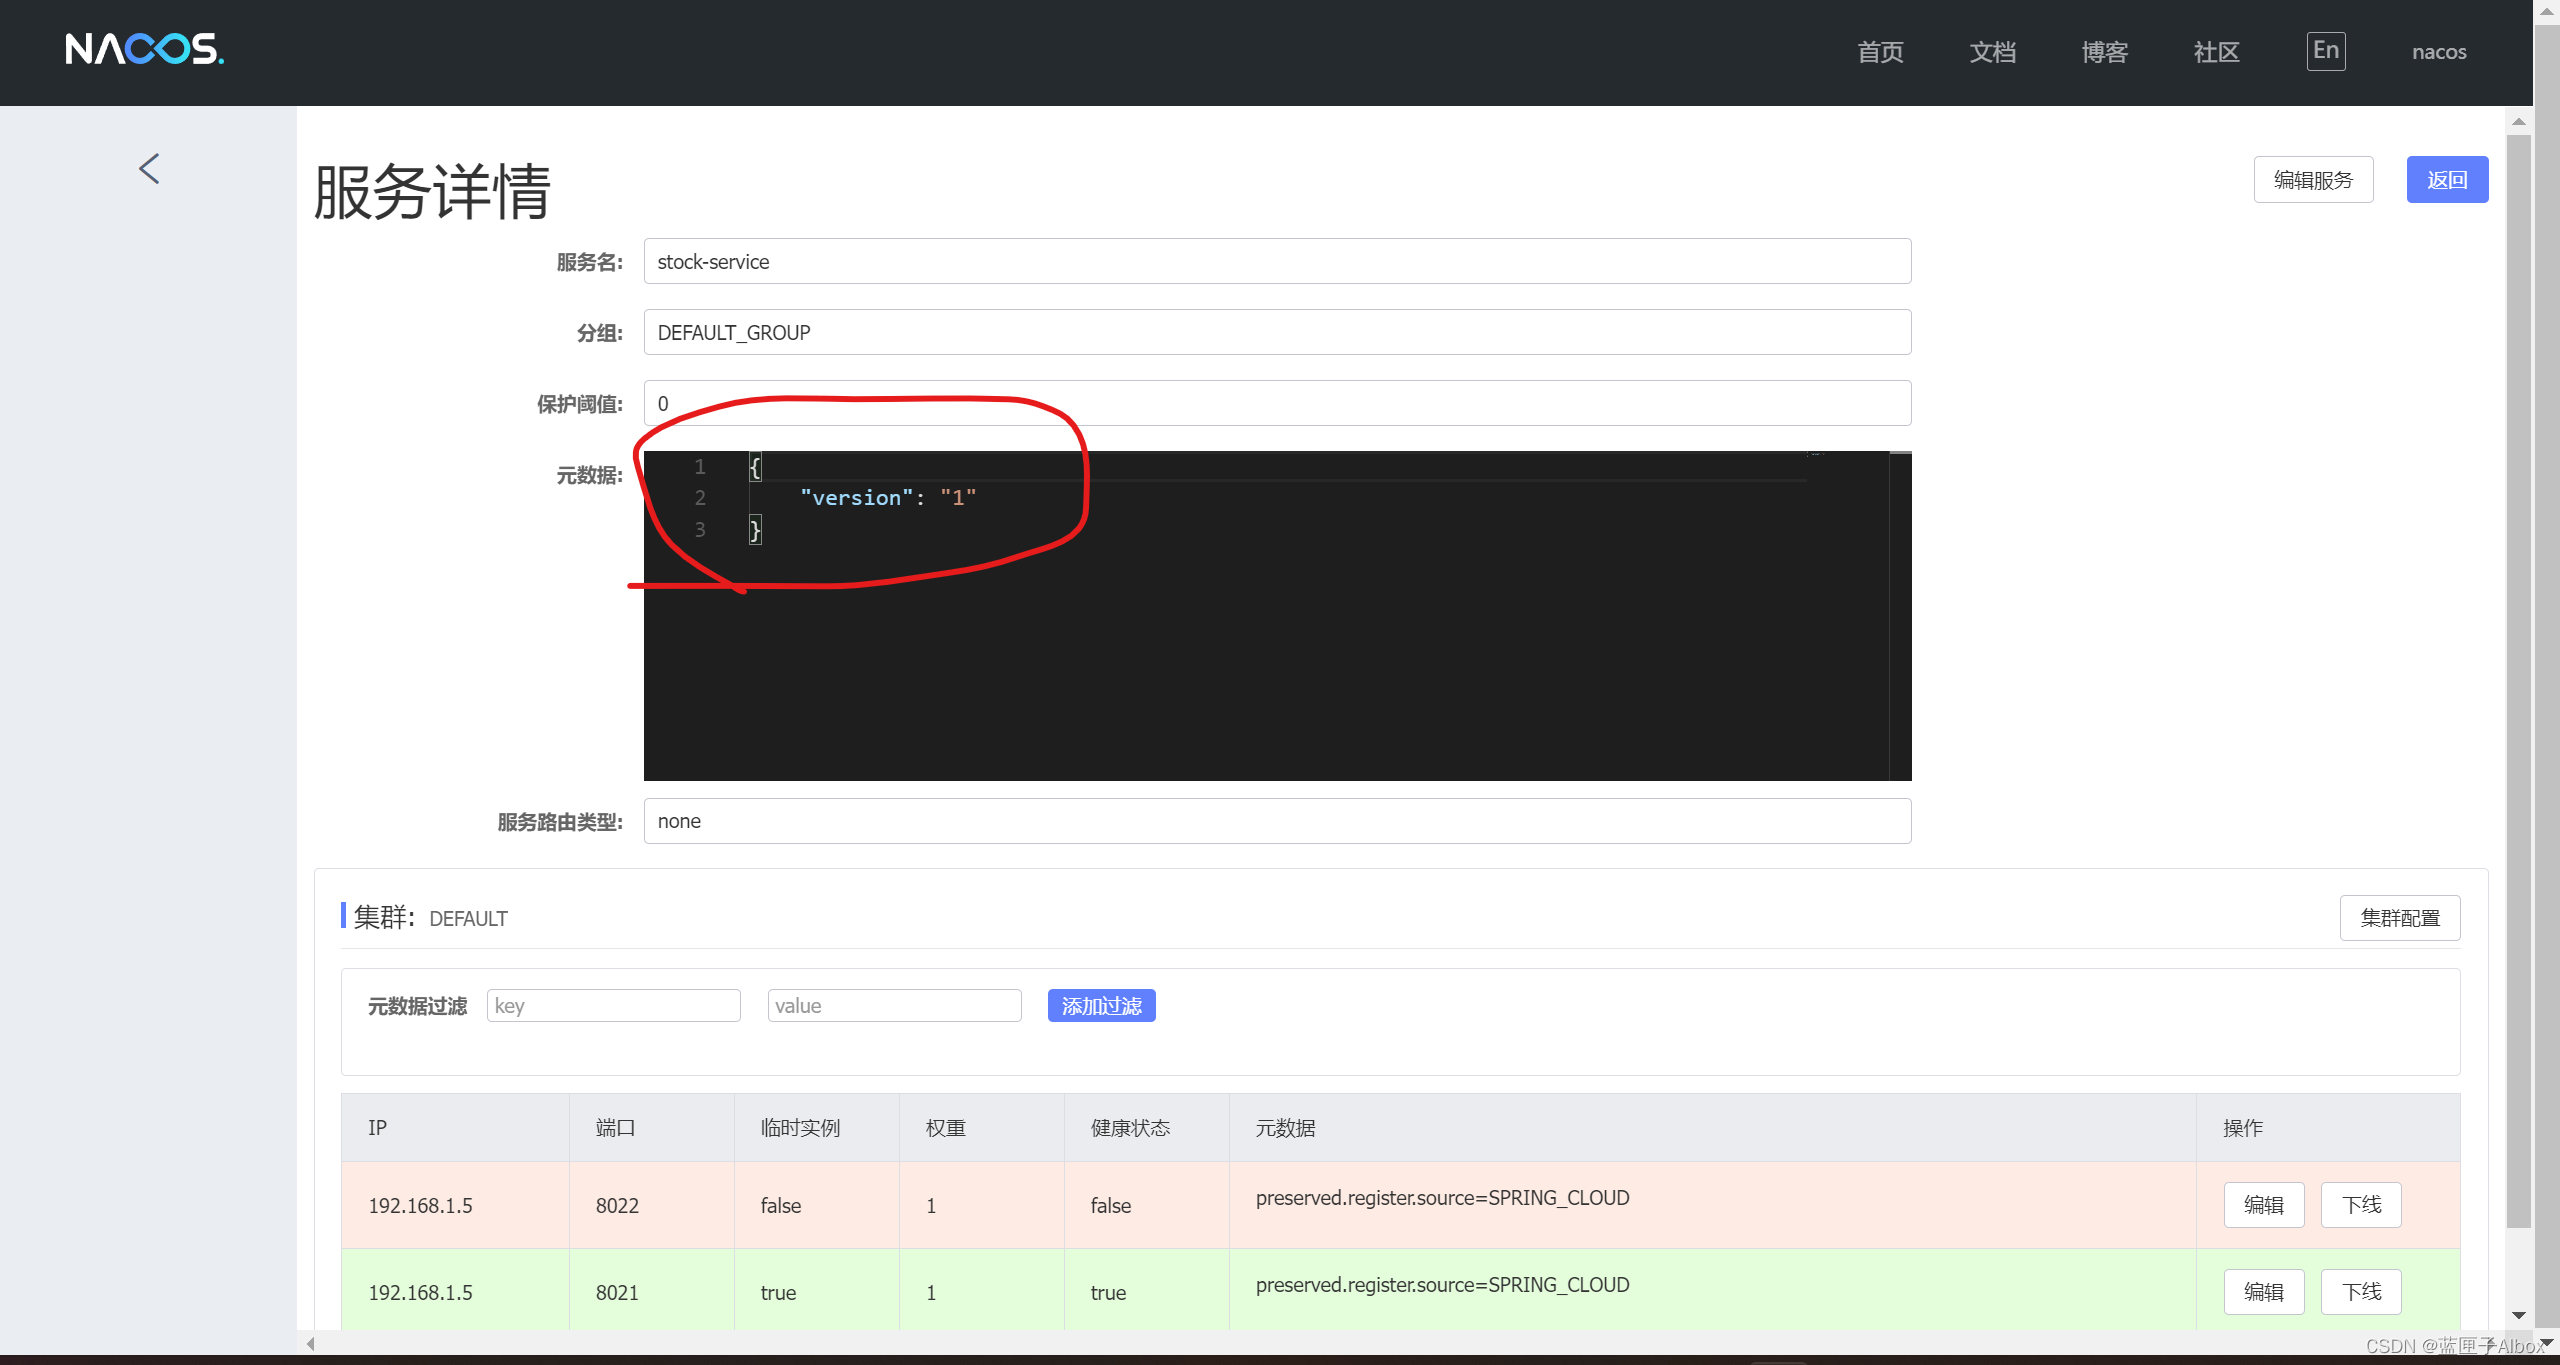Click the 保护阈值 field

1277,403
